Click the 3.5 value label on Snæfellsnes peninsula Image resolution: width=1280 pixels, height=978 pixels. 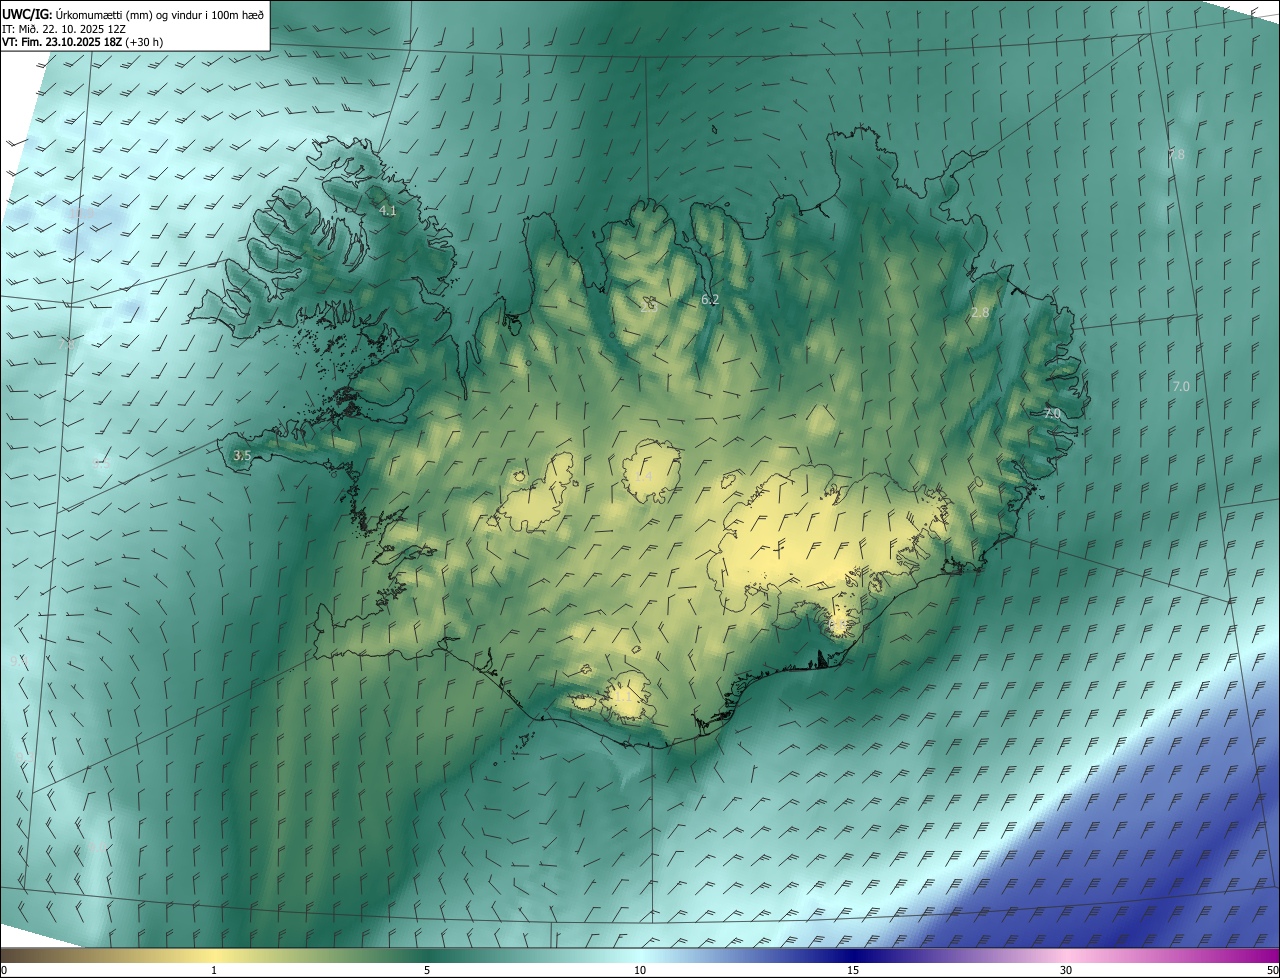(x=241, y=456)
